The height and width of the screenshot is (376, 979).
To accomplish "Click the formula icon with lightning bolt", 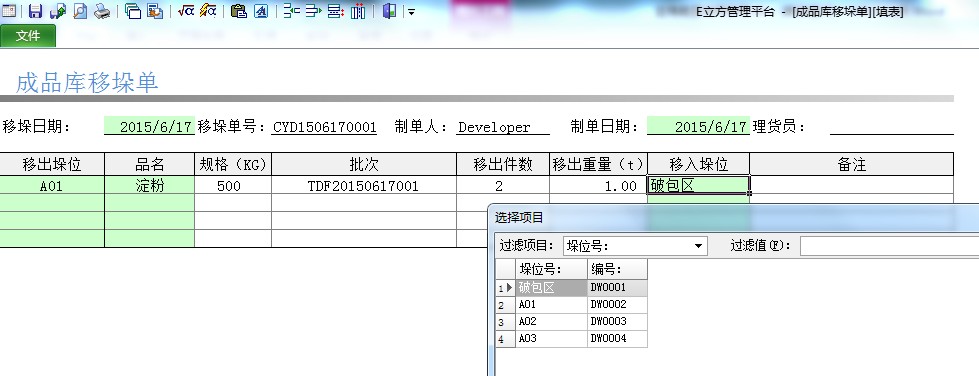I will click(x=208, y=11).
